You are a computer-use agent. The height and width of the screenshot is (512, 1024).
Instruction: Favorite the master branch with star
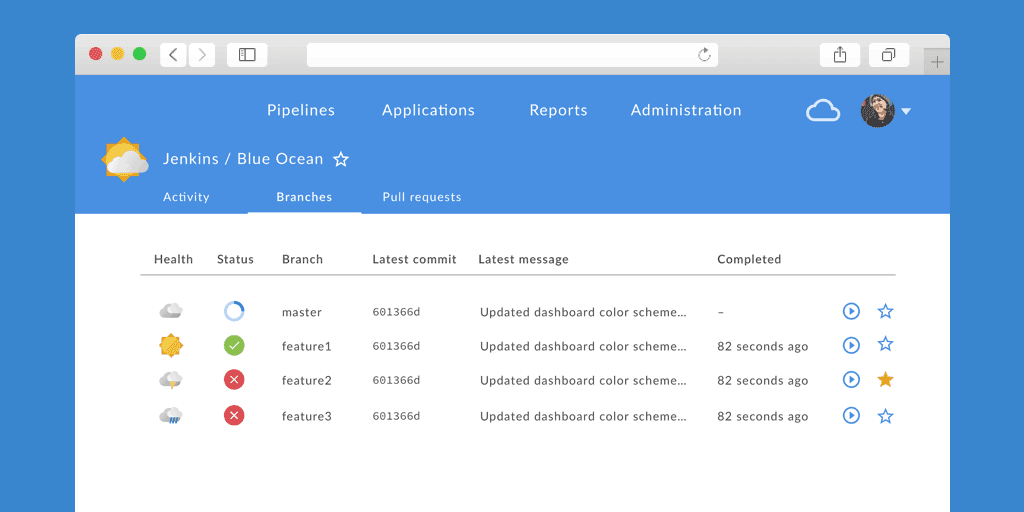pyautogui.click(x=885, y=311)
